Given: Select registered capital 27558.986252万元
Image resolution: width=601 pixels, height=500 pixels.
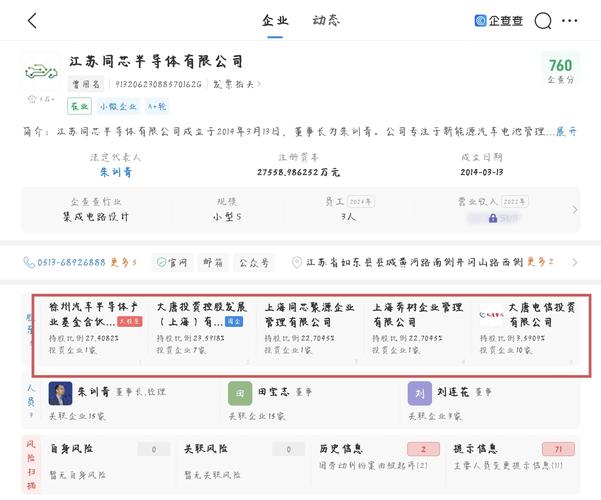Looking at the screenshot, I should click(x=298, y=172).
